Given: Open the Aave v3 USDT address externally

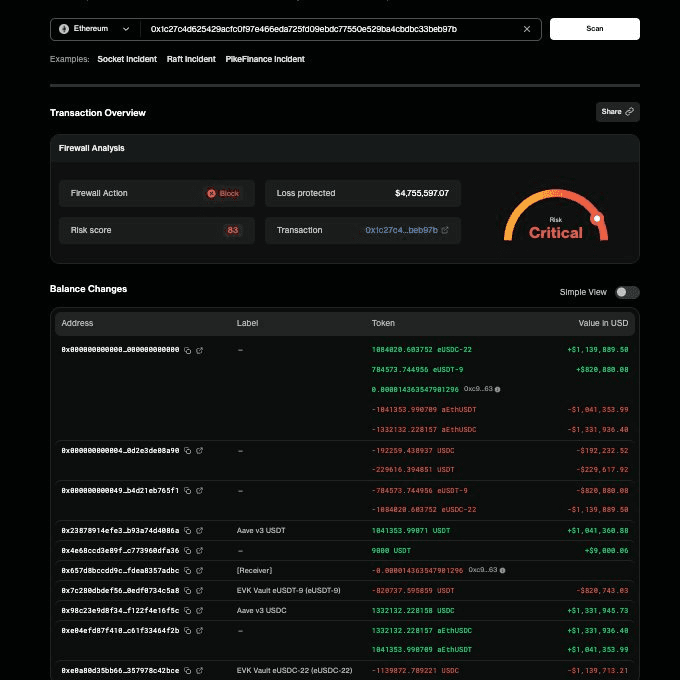Looking at the screenshot, I should (x=199, y=530).
